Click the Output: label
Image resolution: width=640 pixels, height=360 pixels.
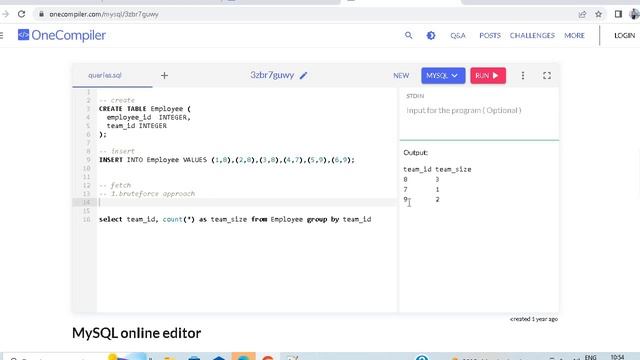(415, 153)
